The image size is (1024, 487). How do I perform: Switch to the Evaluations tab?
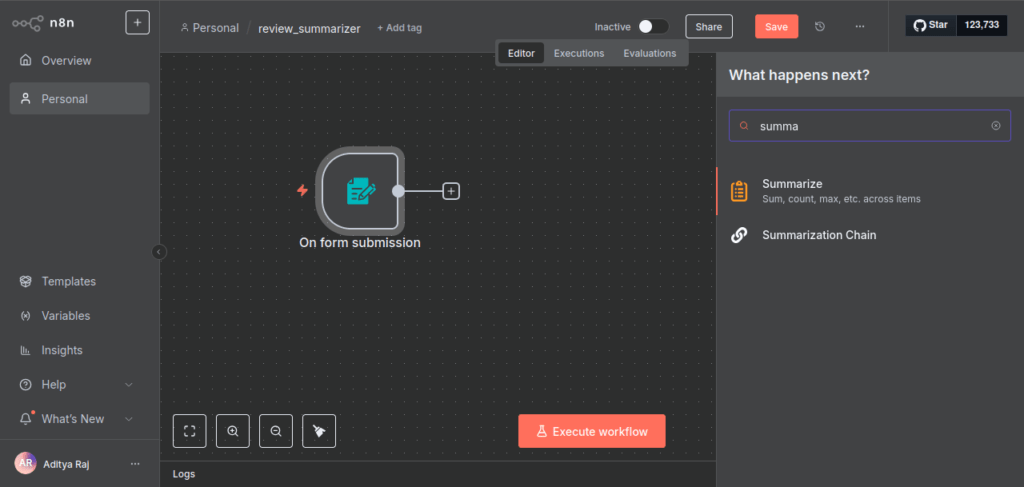click(649, 53)
